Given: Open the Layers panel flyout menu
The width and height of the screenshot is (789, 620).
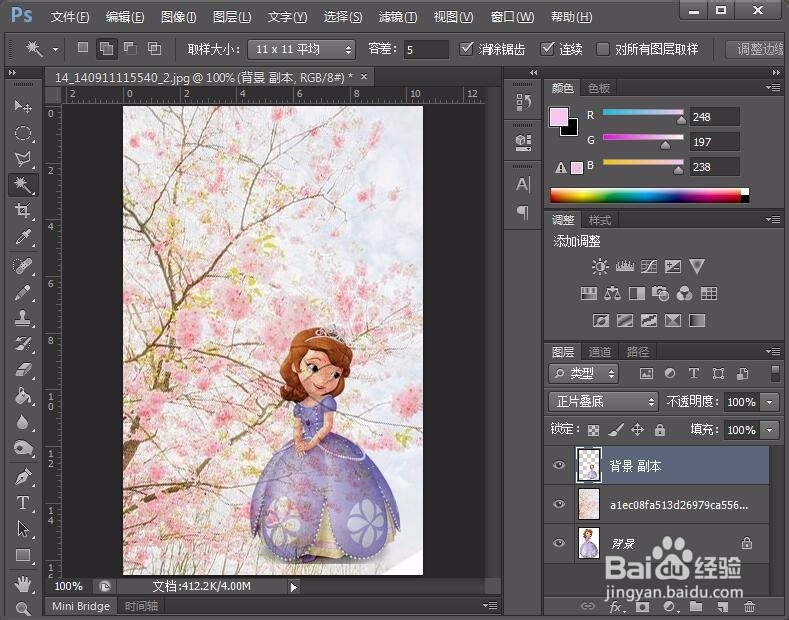Looking at the screenshot, I should click(x=773, y=351).
